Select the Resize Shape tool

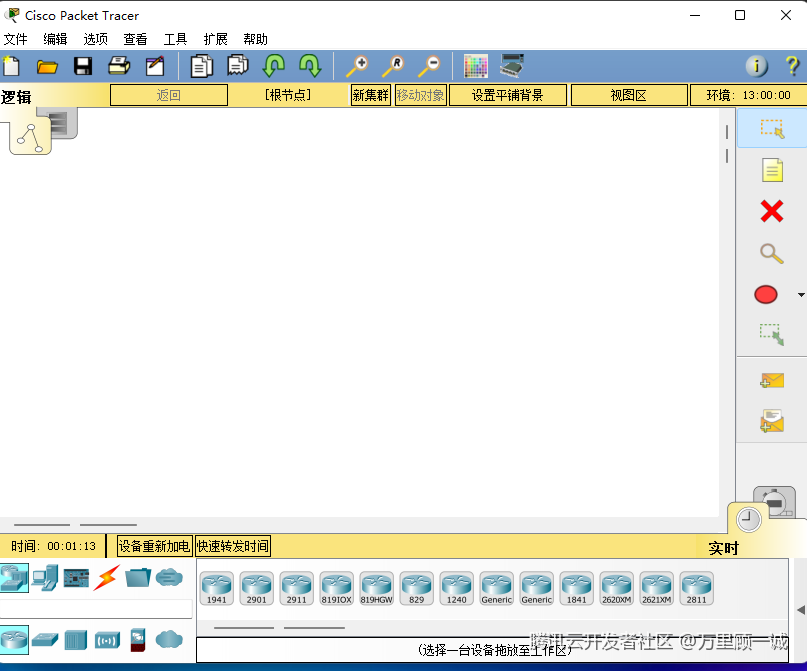[x=772, y=334]
